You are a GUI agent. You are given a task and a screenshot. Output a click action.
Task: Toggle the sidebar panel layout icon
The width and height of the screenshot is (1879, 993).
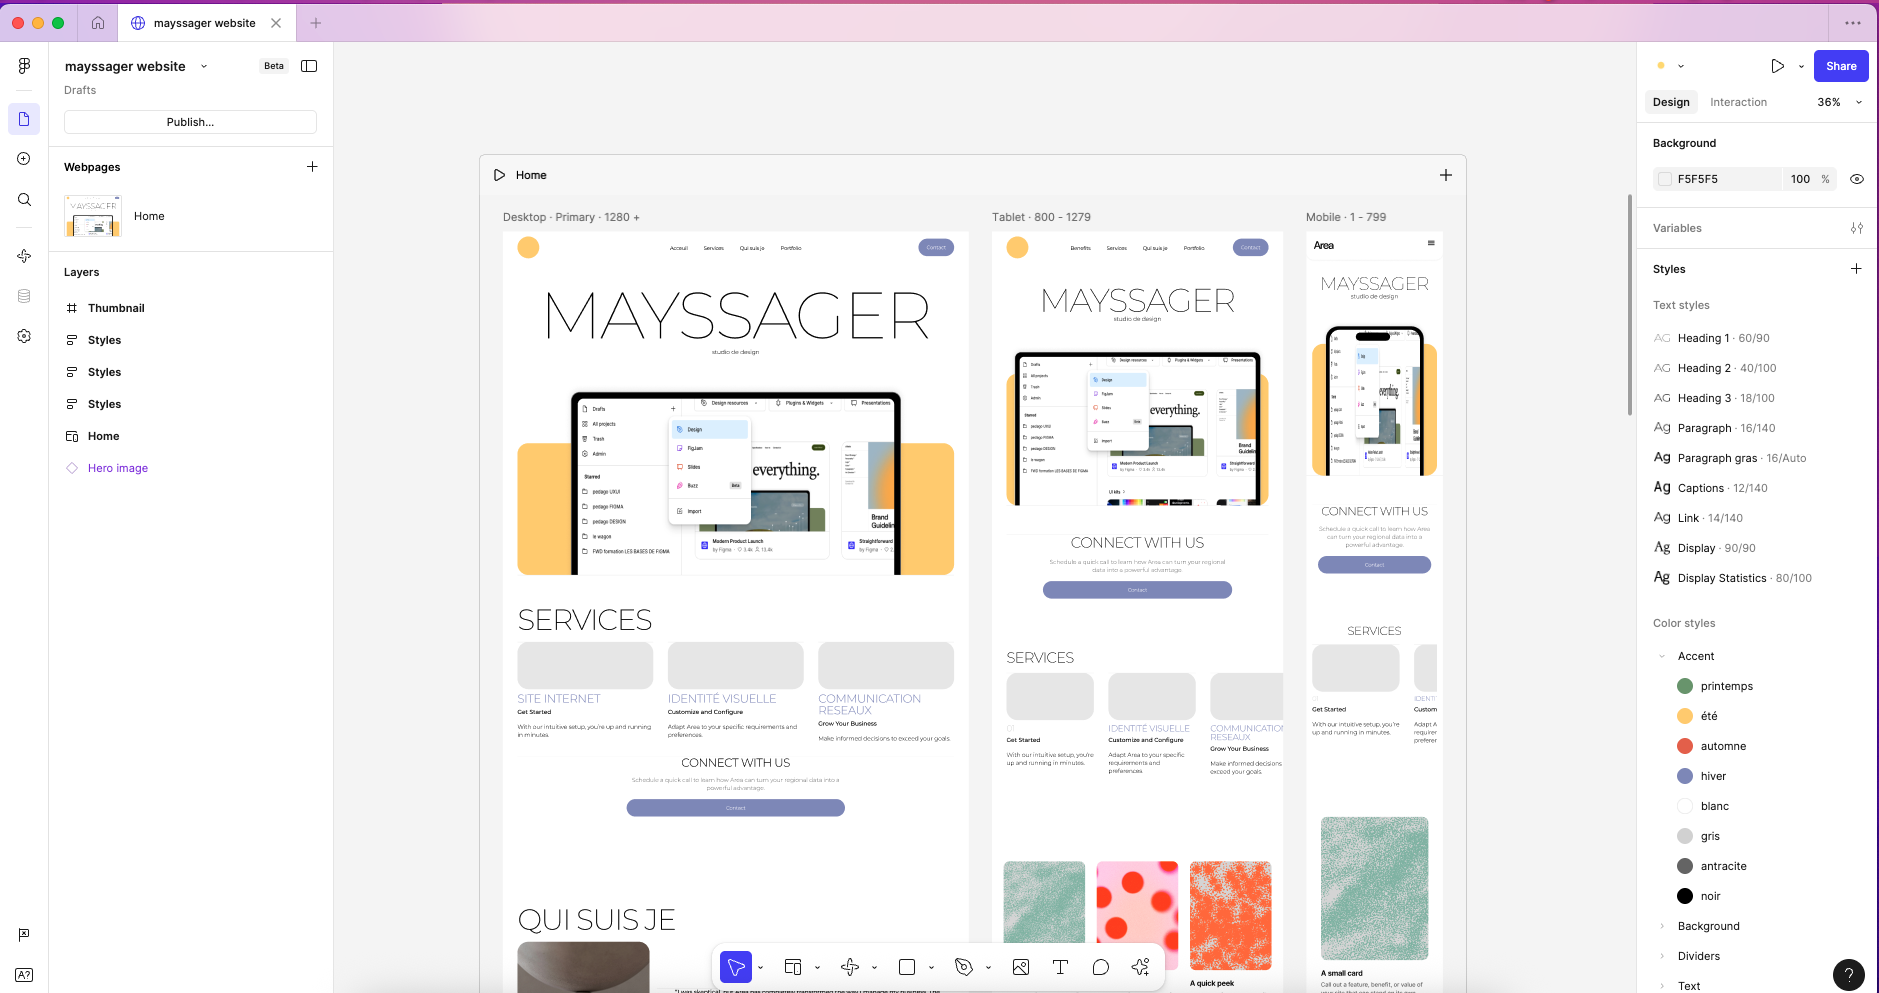[x=309, y=66]
